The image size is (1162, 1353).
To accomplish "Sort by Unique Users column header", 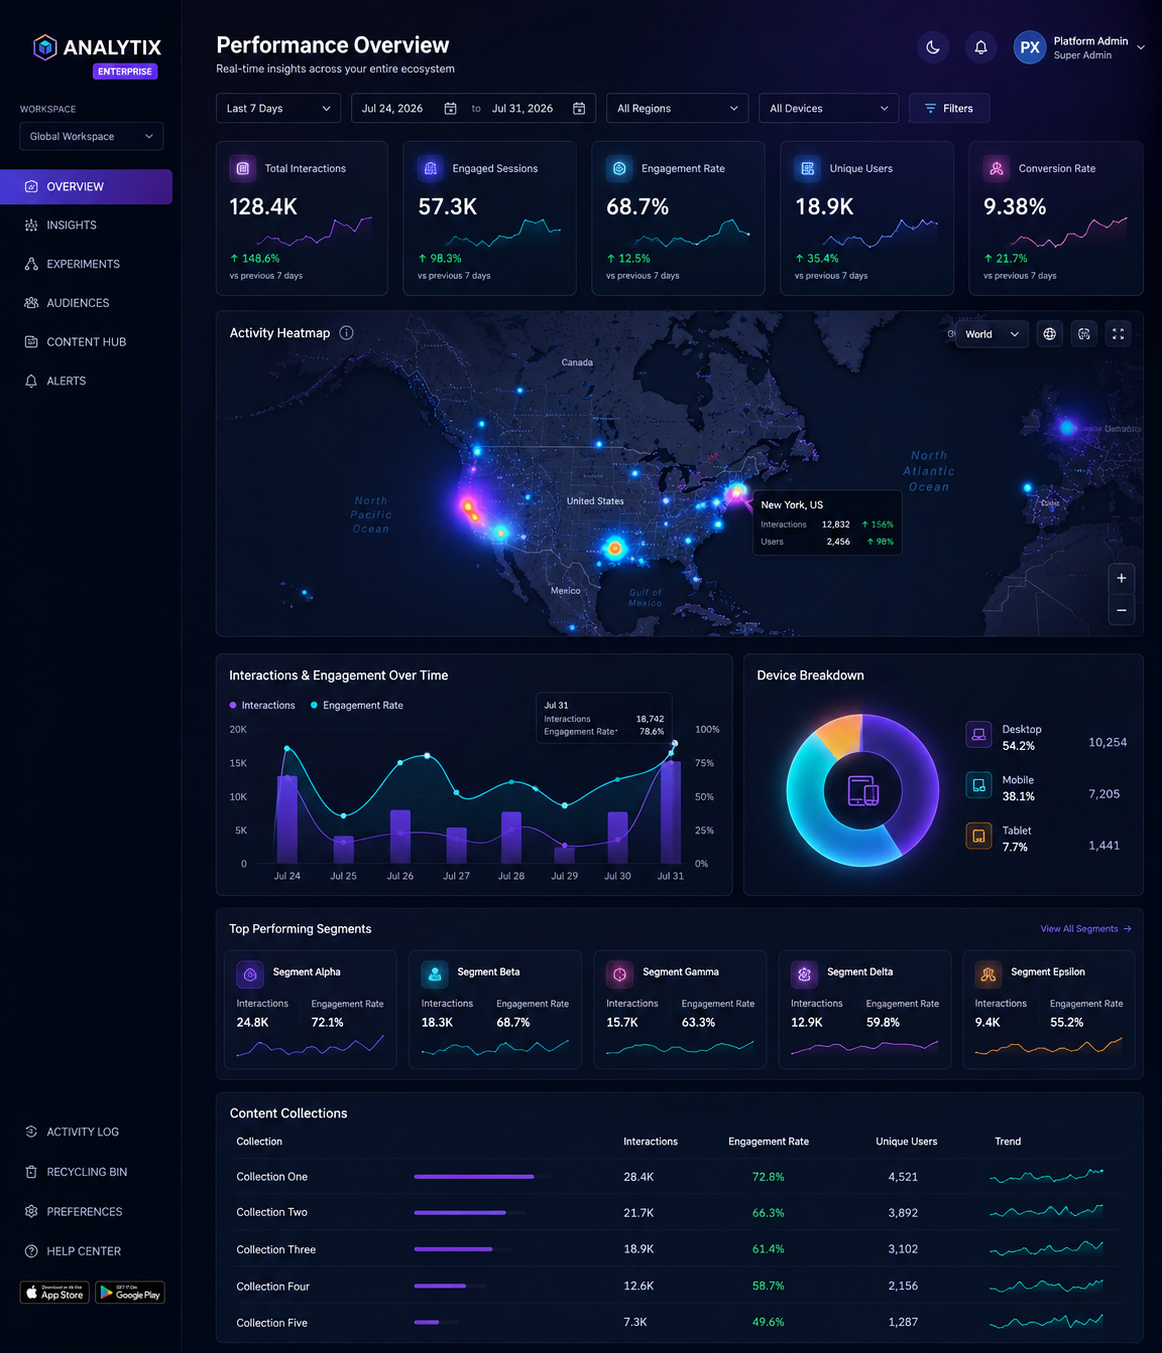I will (906, 1141).
